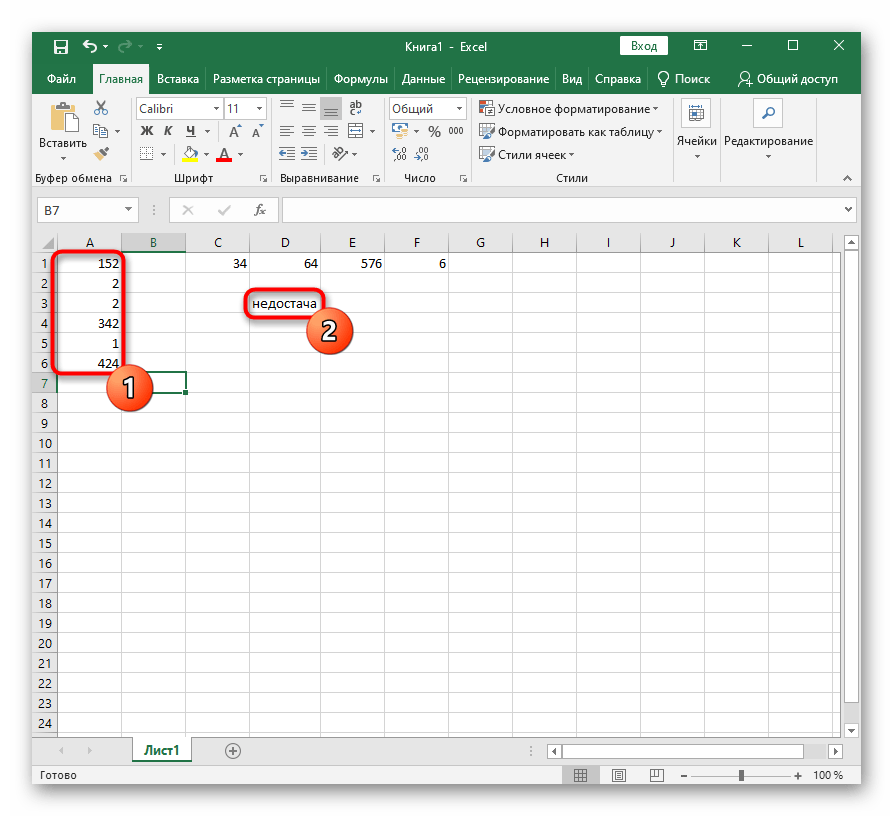Cut selection with the scissors icon
Image resolution: width=893 pixels, height=816 pixels.
(x=101, y=108)
